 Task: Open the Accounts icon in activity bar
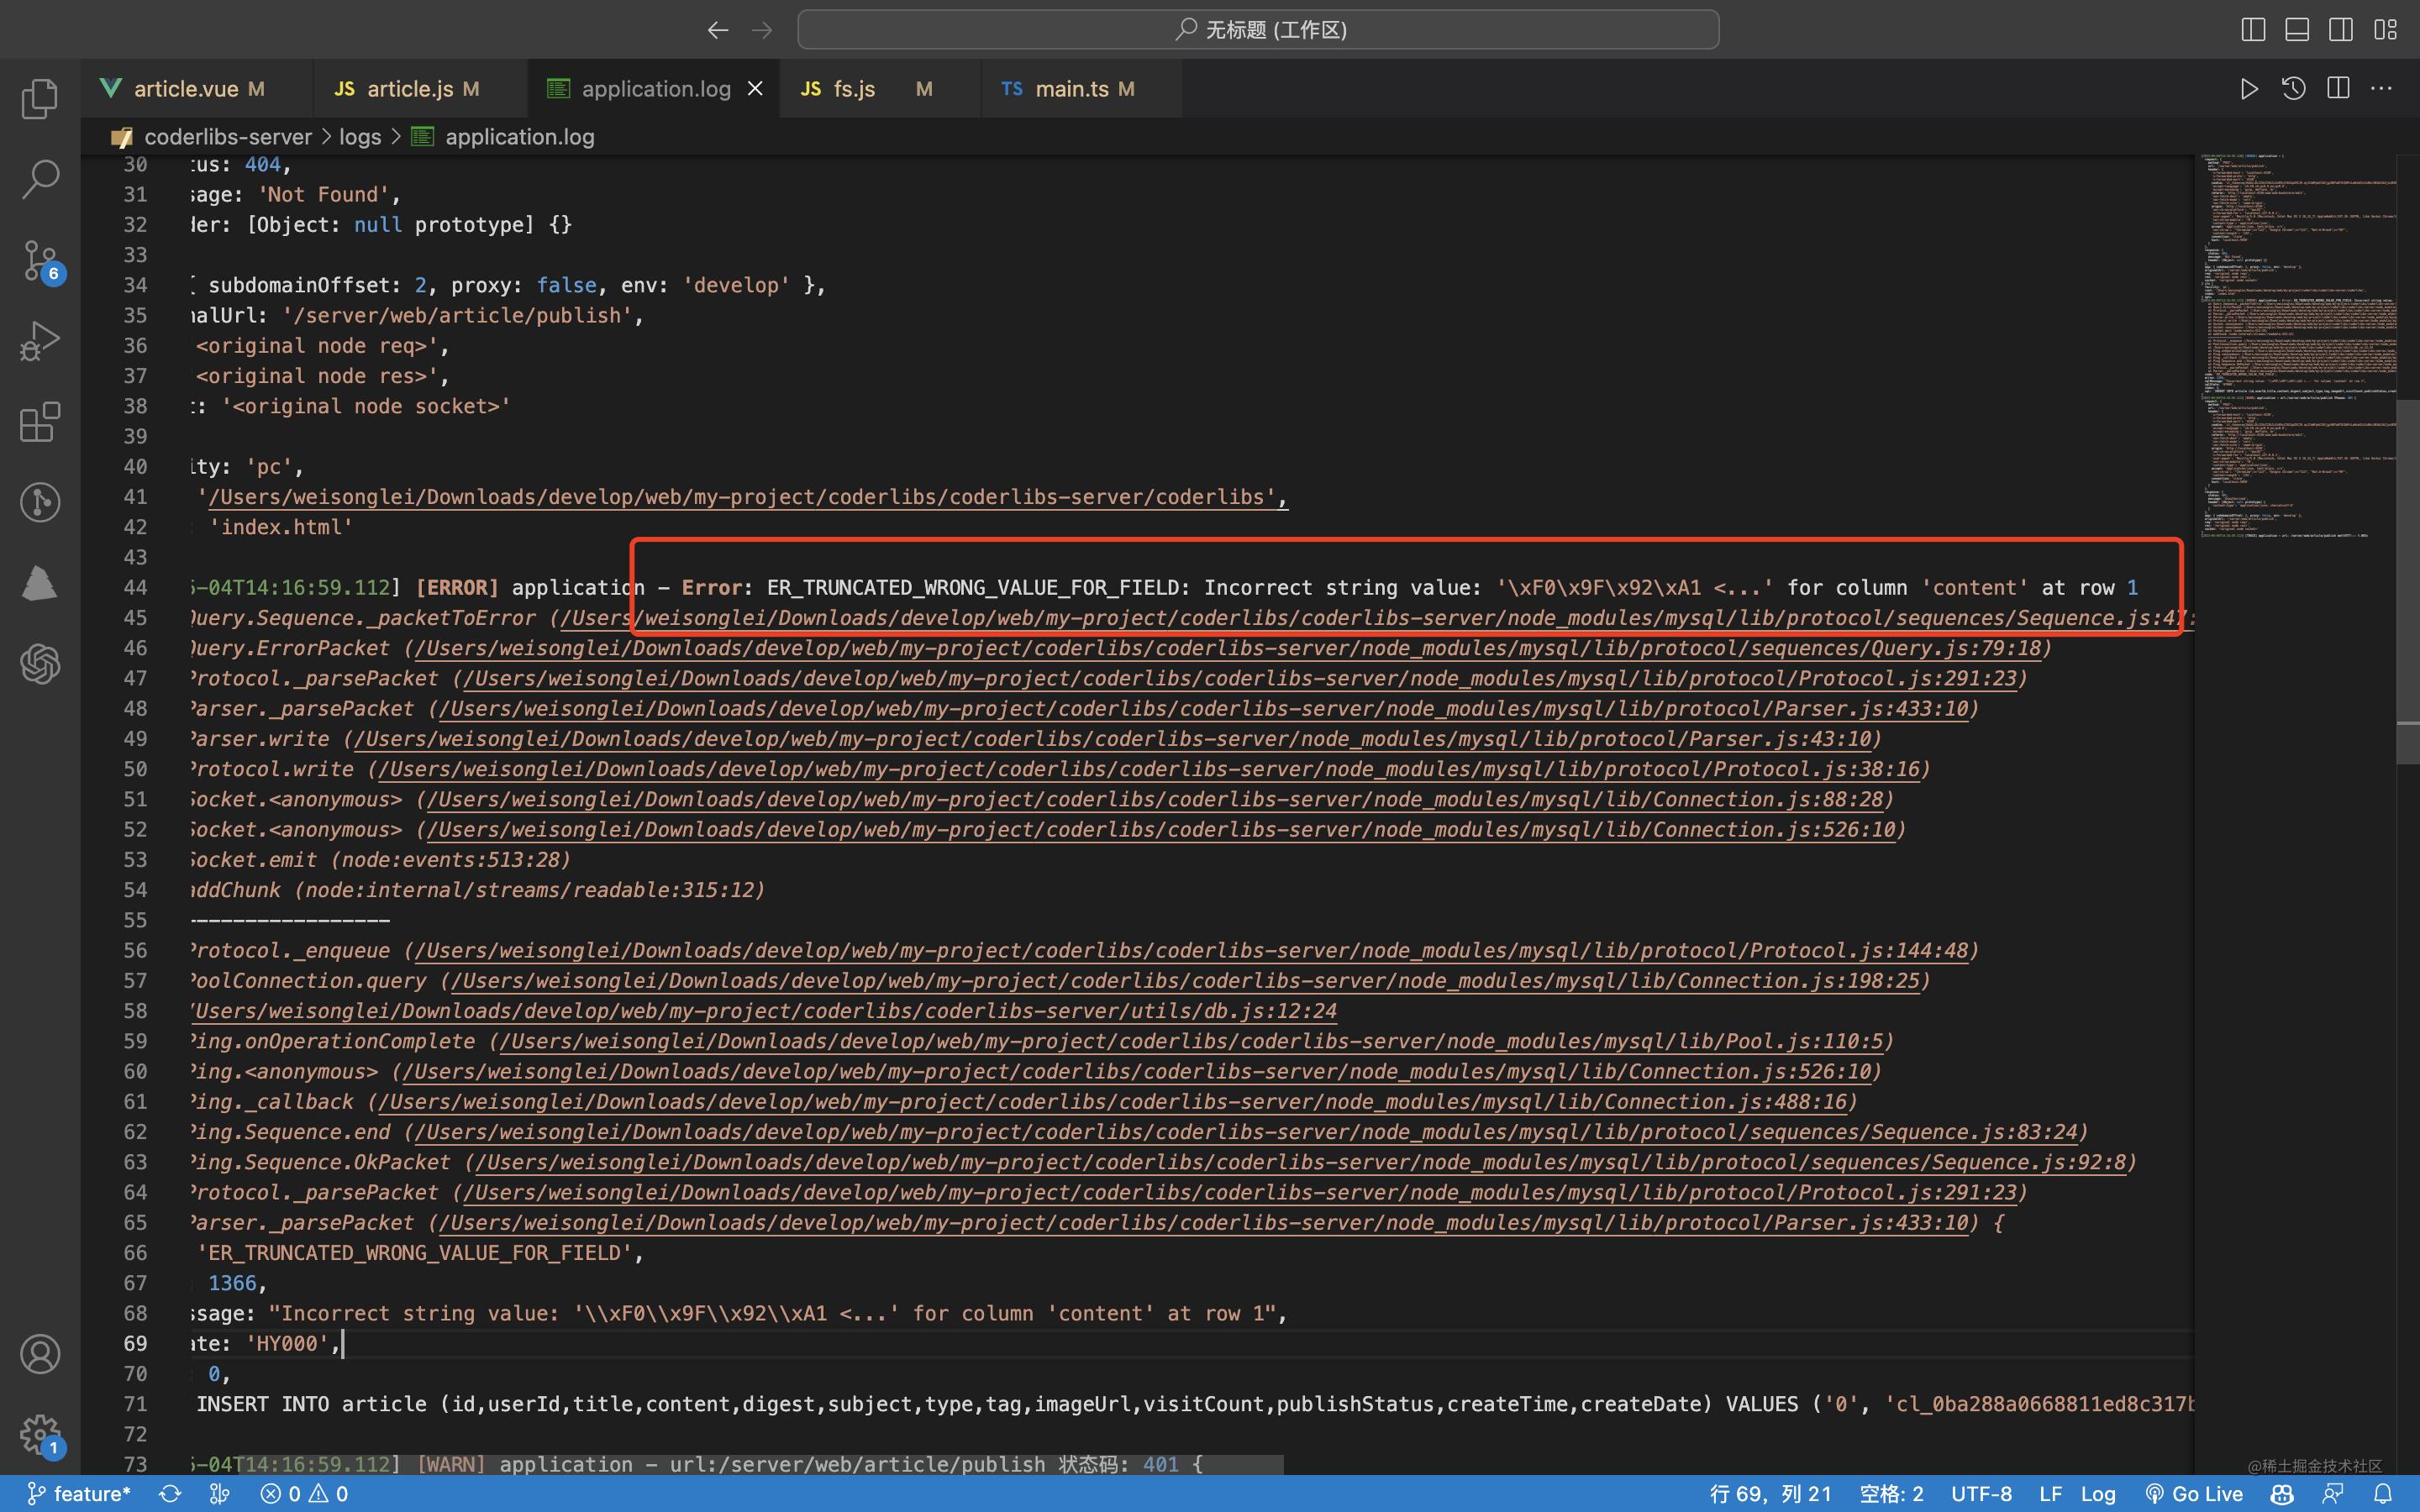[x=40, y=1354]
